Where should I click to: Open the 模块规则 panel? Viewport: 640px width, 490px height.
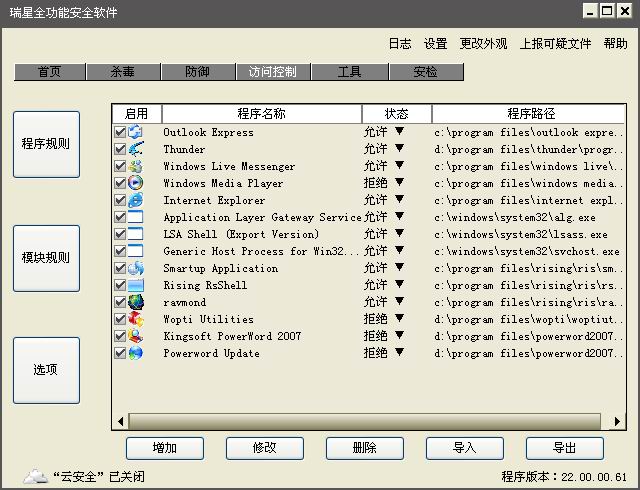point(47,258)
